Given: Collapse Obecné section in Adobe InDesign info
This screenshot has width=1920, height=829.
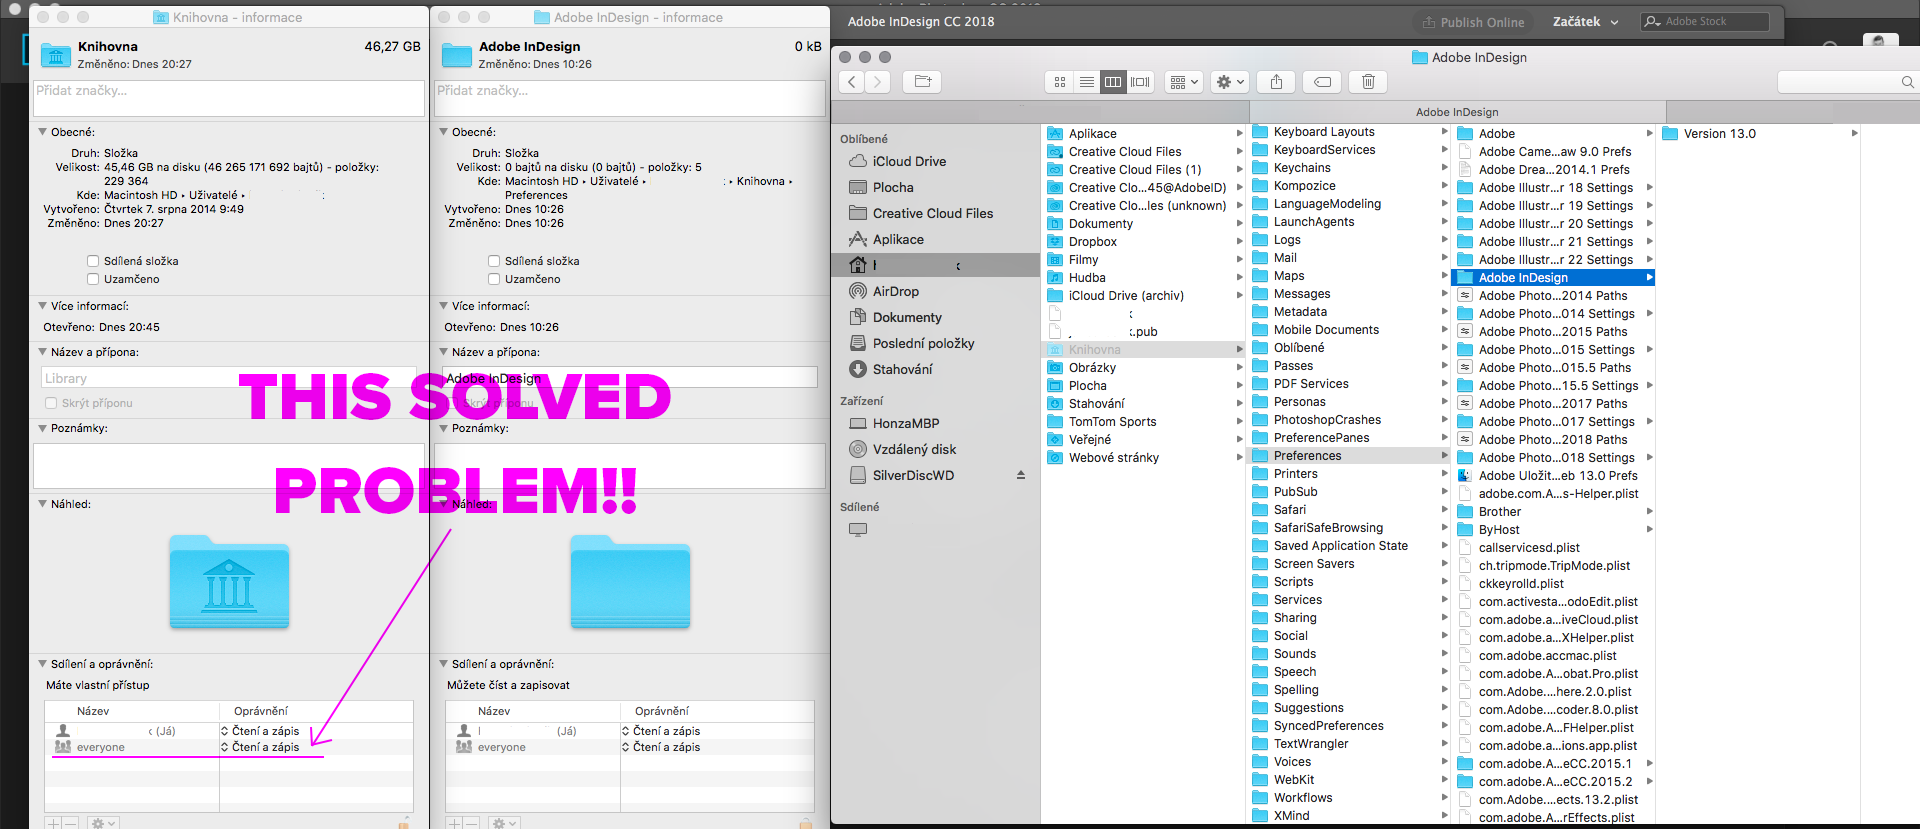Looking at the screenshot, I should click(x=443, y=132).
